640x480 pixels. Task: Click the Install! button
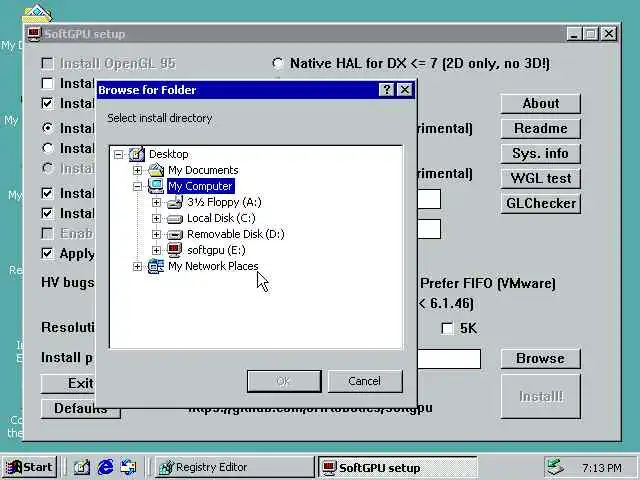(x=540, y=396)
